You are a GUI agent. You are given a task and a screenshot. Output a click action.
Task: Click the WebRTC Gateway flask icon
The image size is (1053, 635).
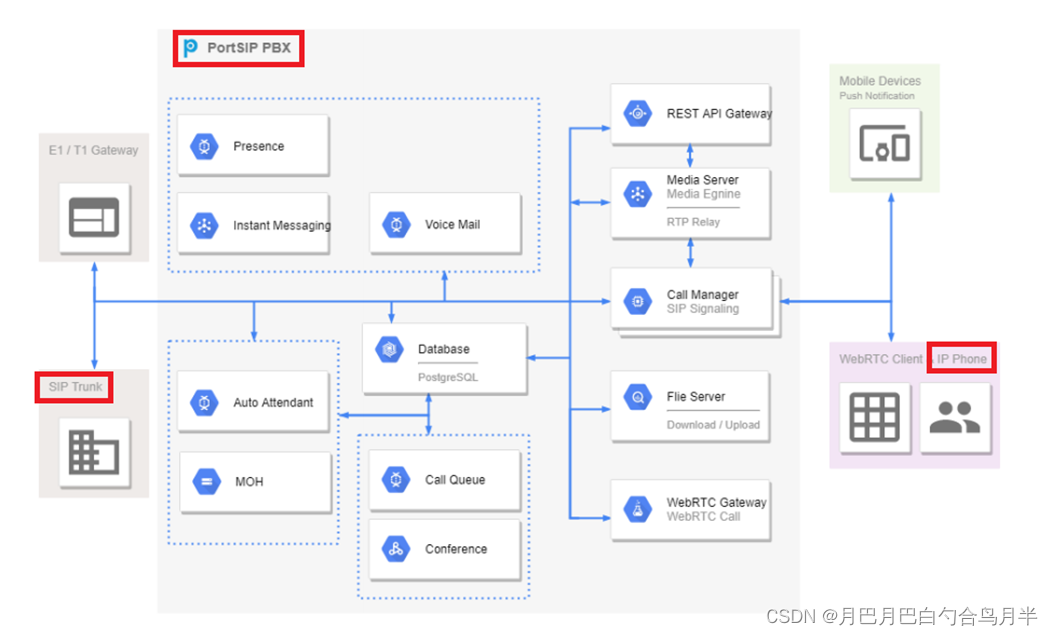point(638,509)
